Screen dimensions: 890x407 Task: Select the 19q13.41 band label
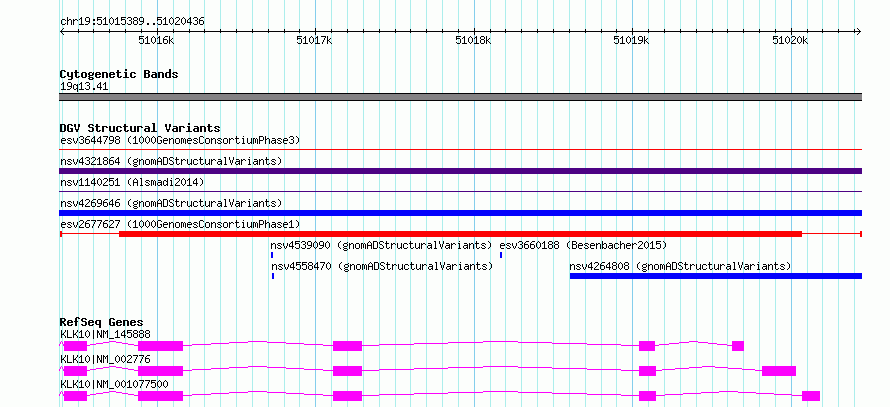point(84,87)
